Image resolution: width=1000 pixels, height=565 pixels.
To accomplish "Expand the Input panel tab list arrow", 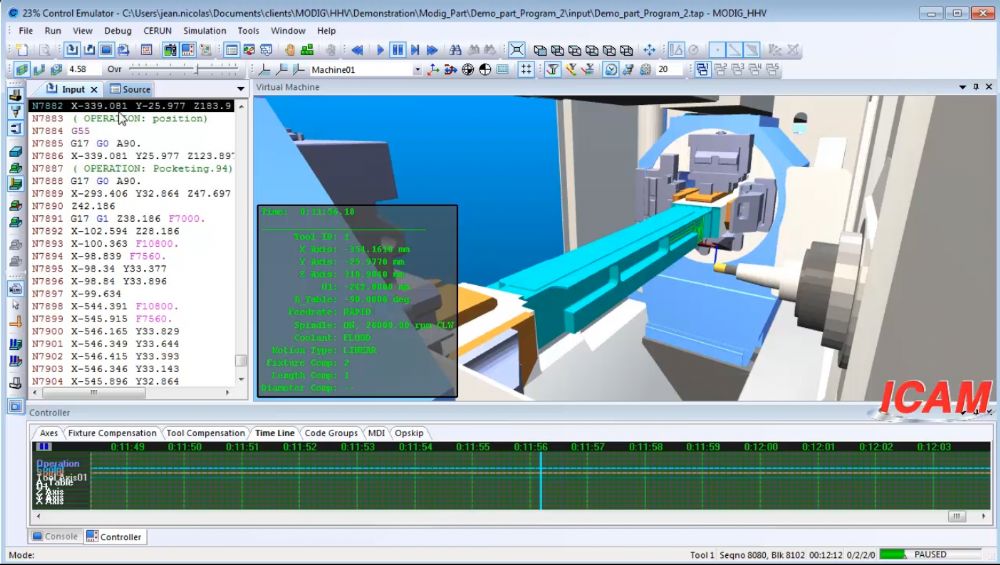I will 240,89.
